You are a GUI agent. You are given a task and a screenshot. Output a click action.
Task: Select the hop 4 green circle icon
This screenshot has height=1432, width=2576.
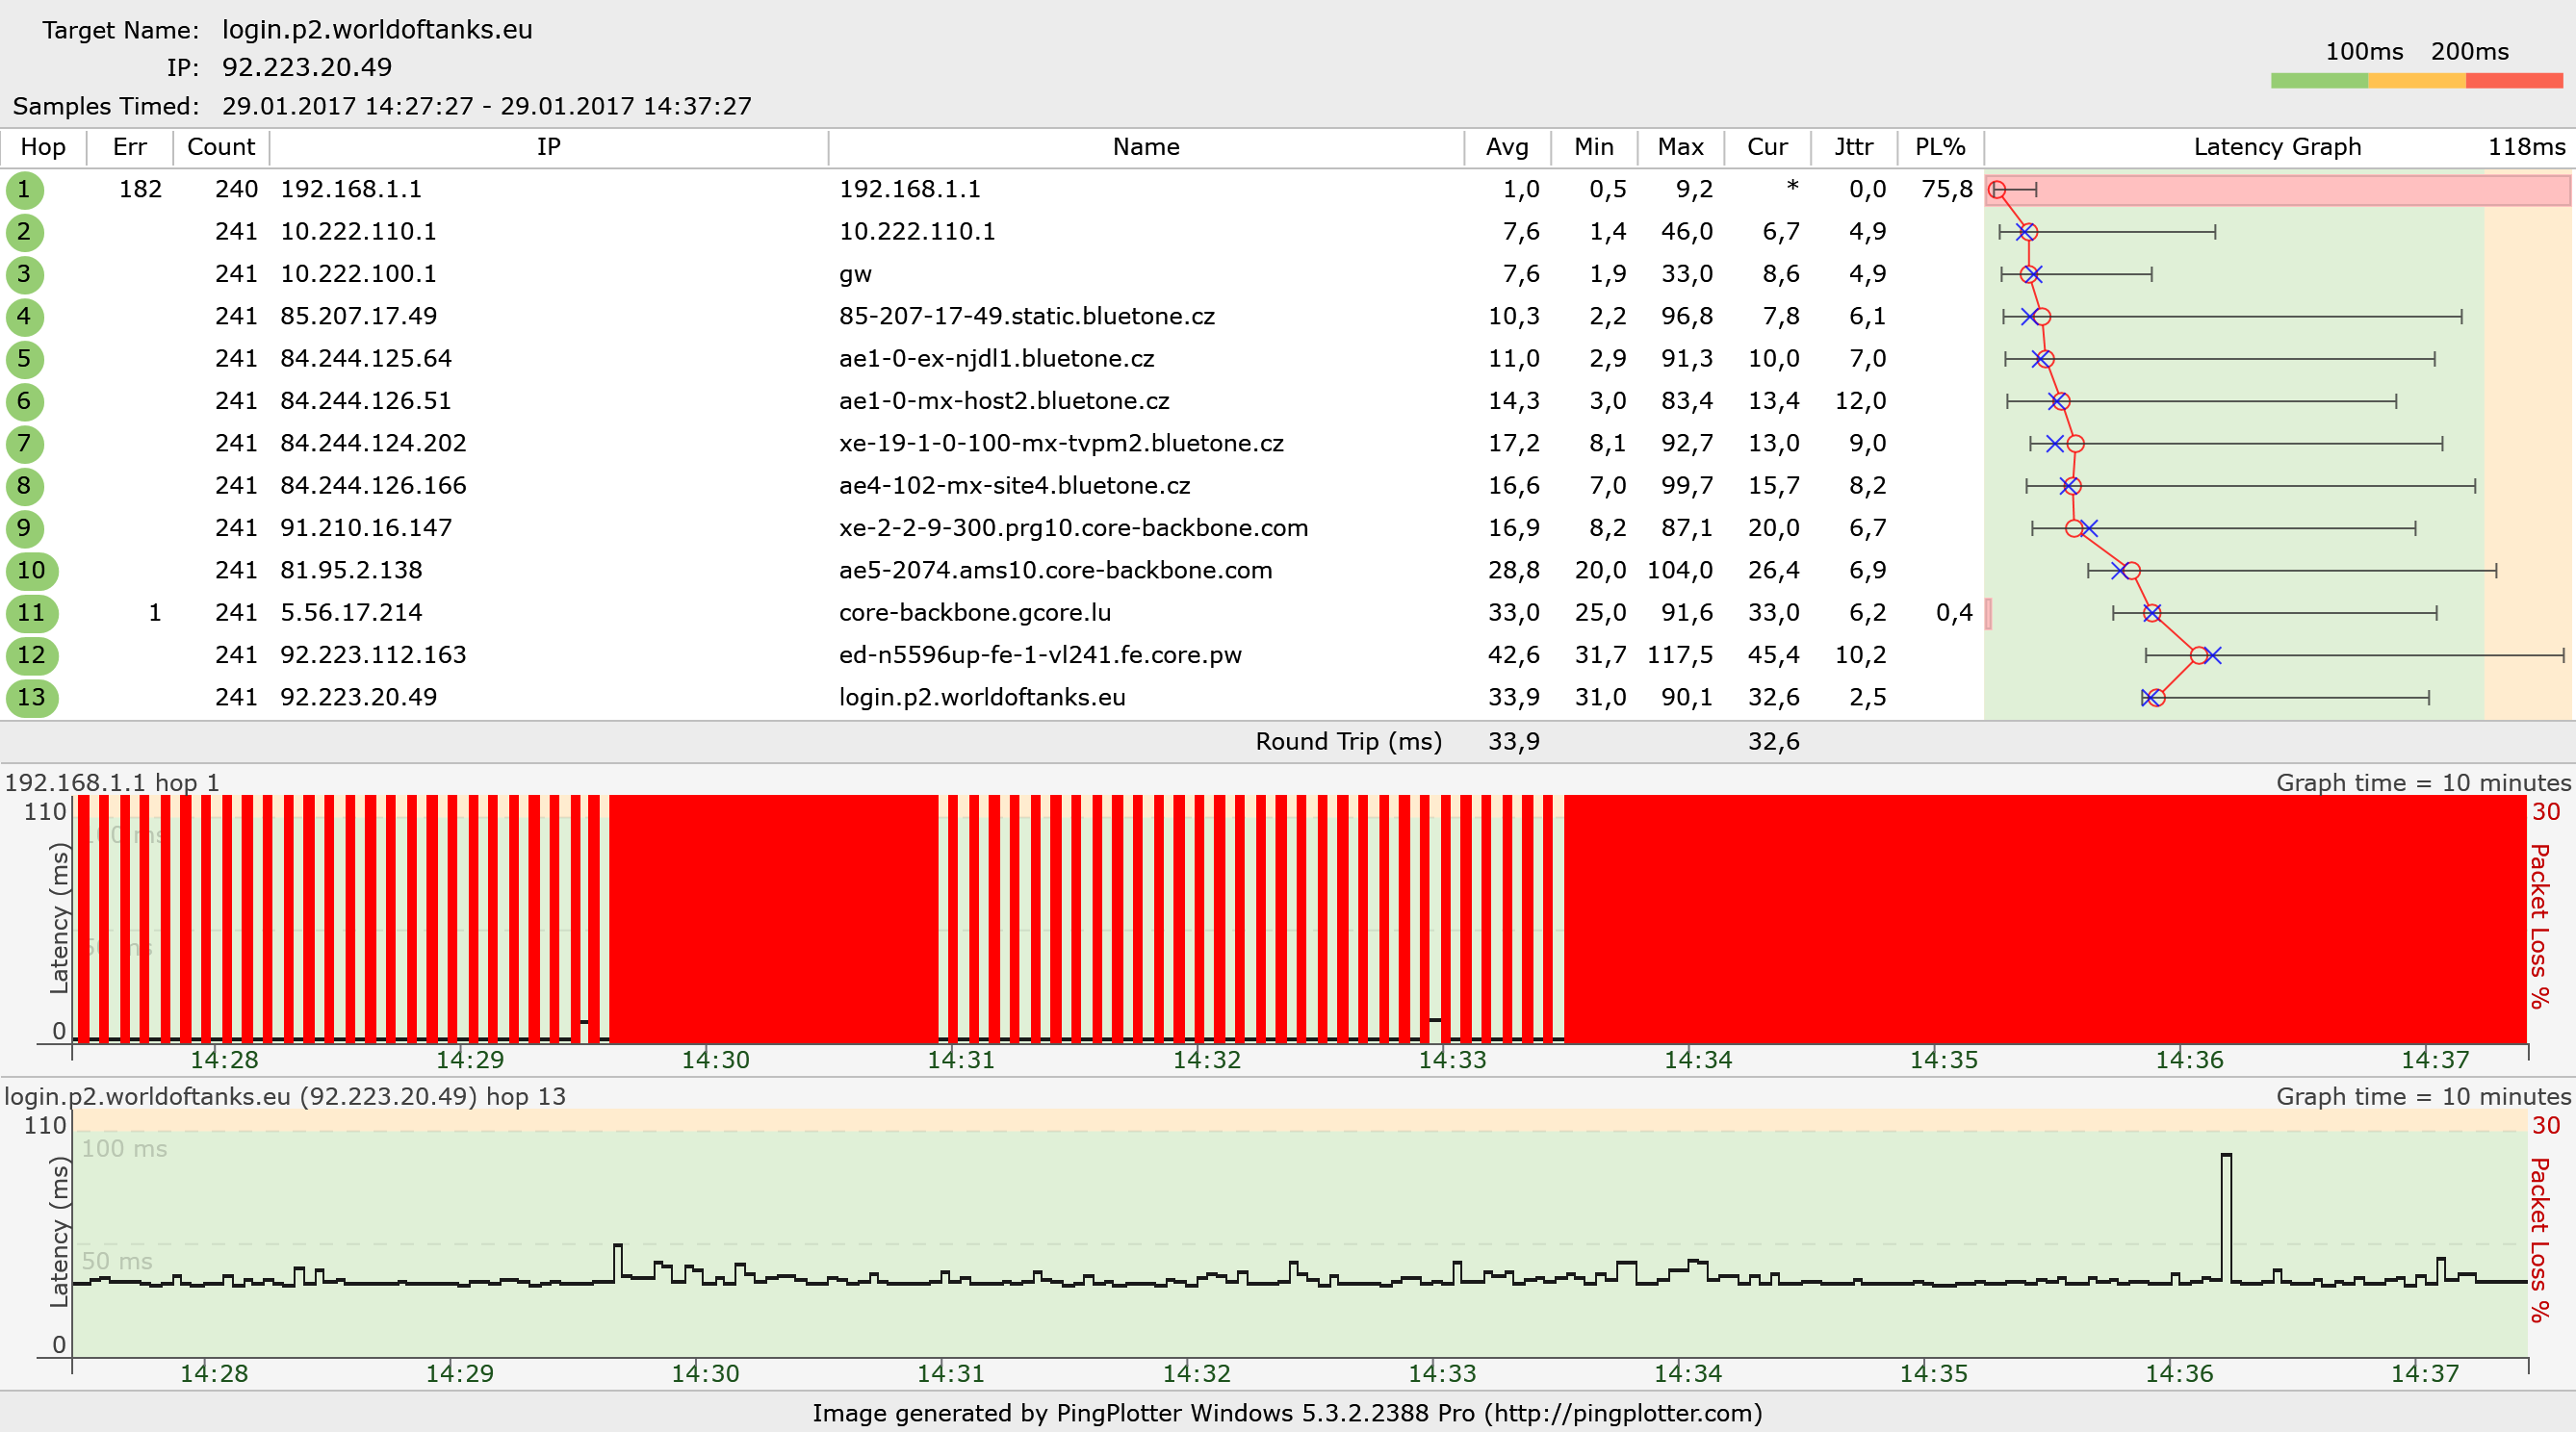click(24, 317)
